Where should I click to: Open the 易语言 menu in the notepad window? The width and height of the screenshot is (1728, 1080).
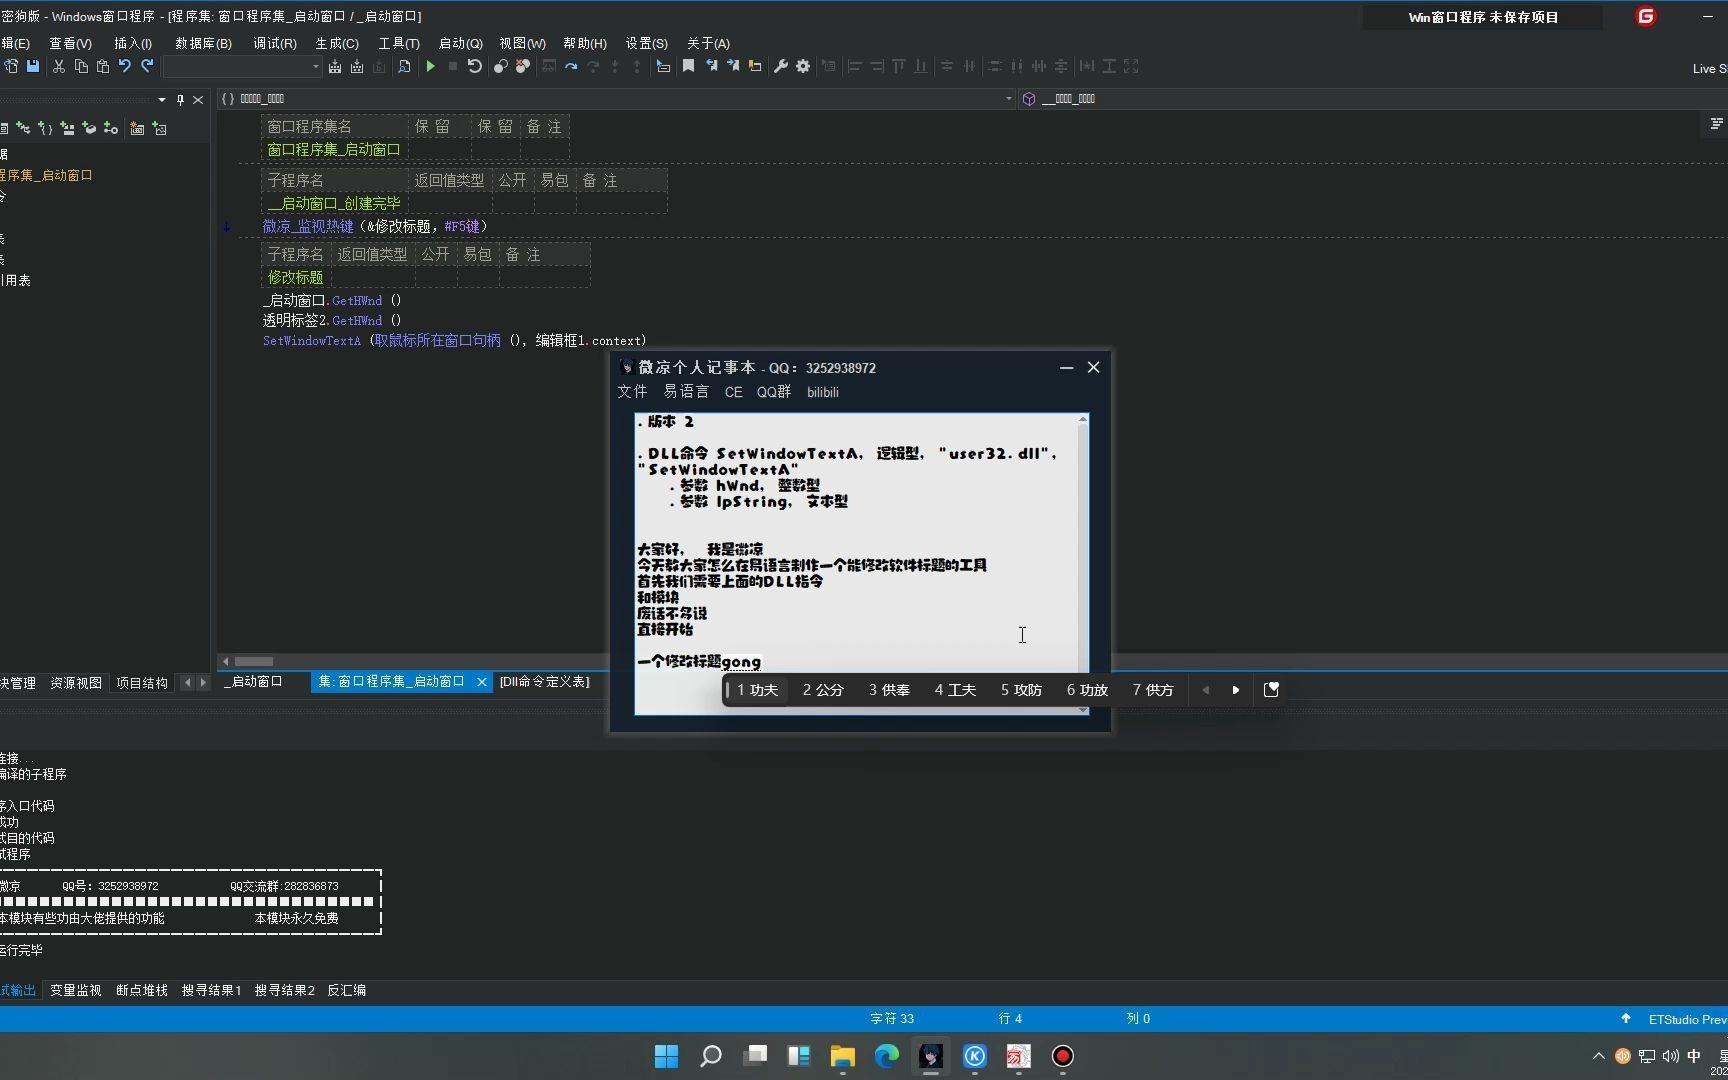click(686, 392)
